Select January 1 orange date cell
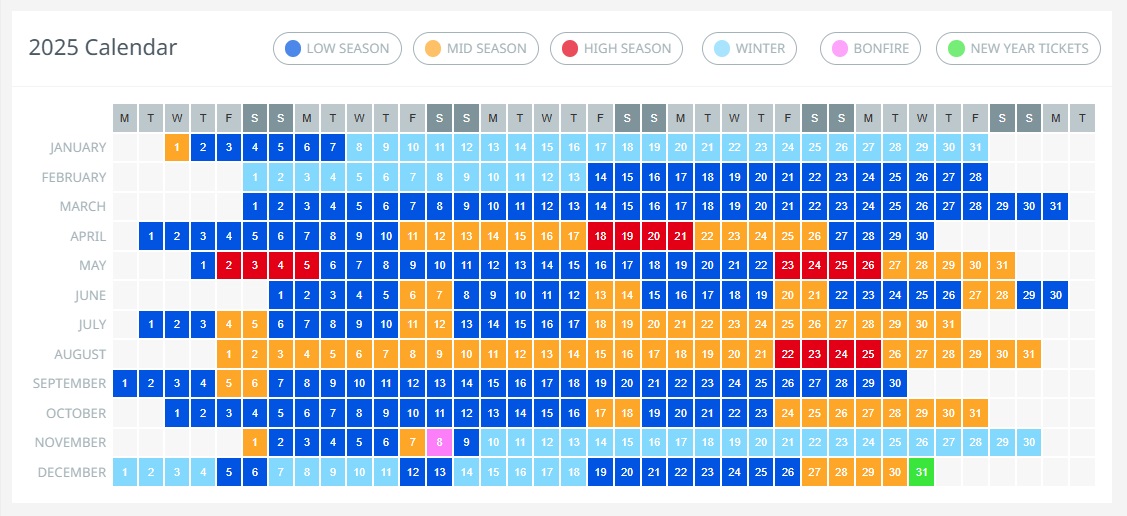The image size is (1127, 516). (177, 148)
